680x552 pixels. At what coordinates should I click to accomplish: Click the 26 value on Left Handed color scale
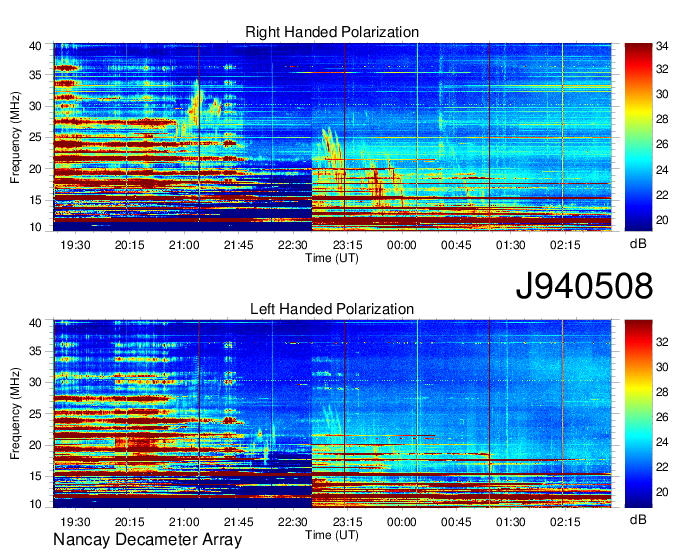662,417
